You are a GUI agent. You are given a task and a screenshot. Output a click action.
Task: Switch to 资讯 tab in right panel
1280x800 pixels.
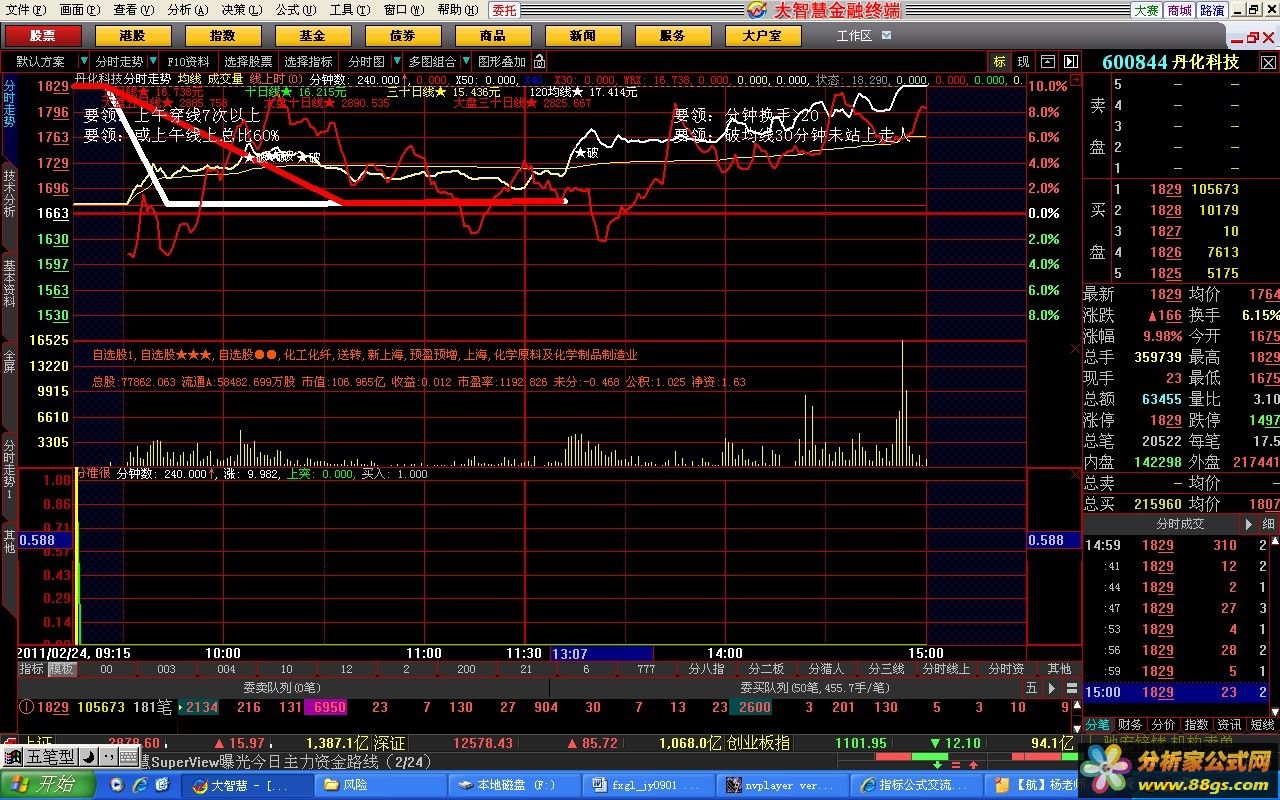(1229, 725)
